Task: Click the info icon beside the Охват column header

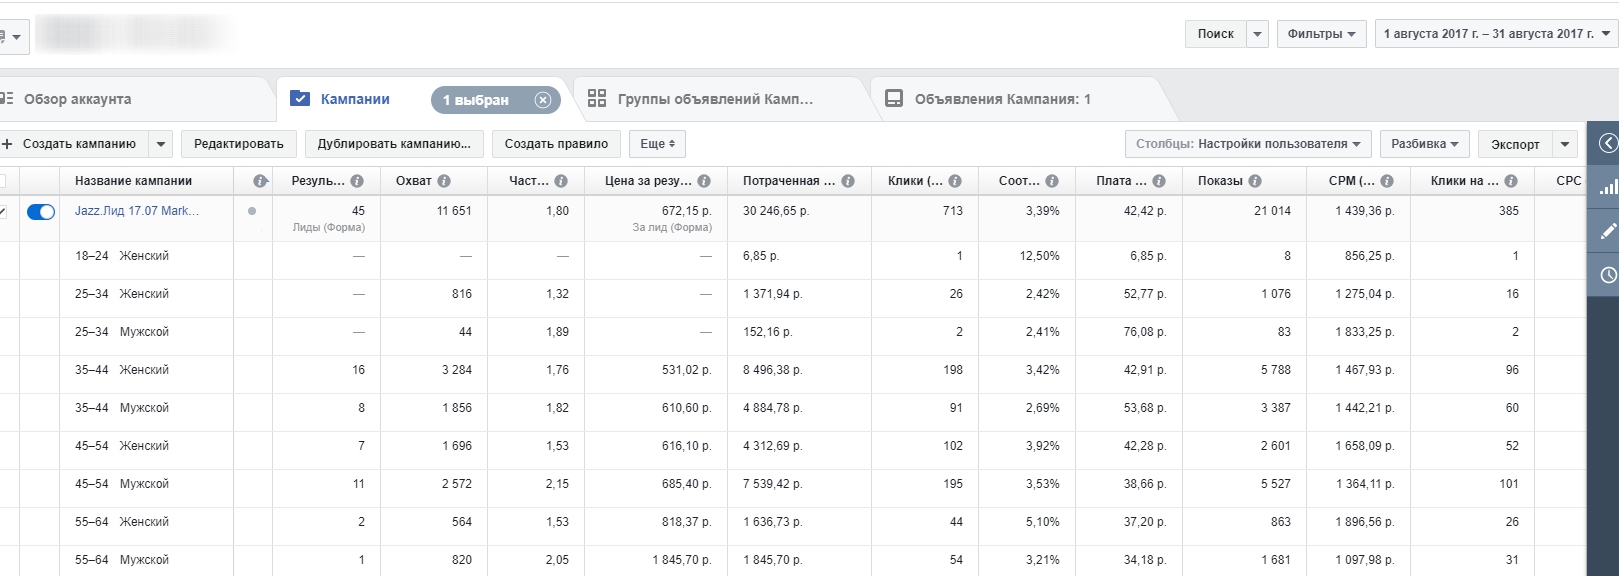Action: [444, 181]
